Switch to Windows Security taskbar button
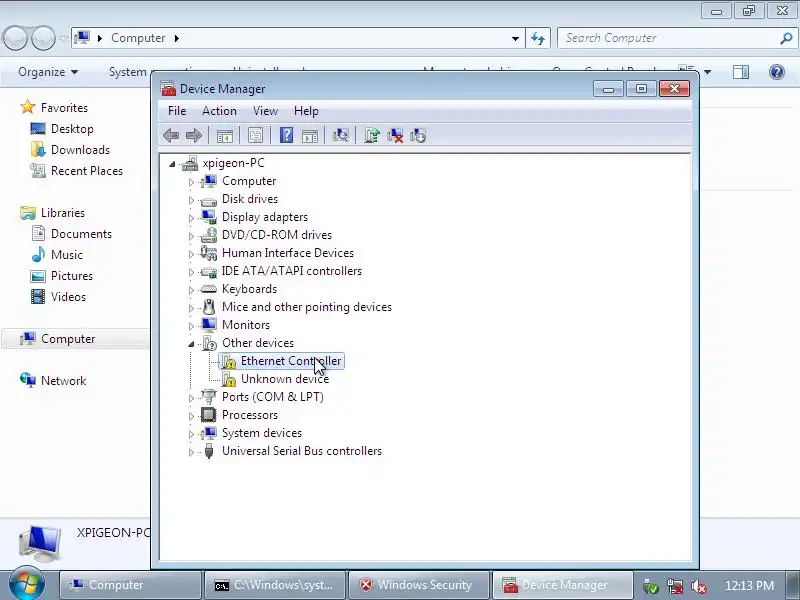The height and width of the screenshot is (600, 800). pyautogui.click(x=419, y=585)
